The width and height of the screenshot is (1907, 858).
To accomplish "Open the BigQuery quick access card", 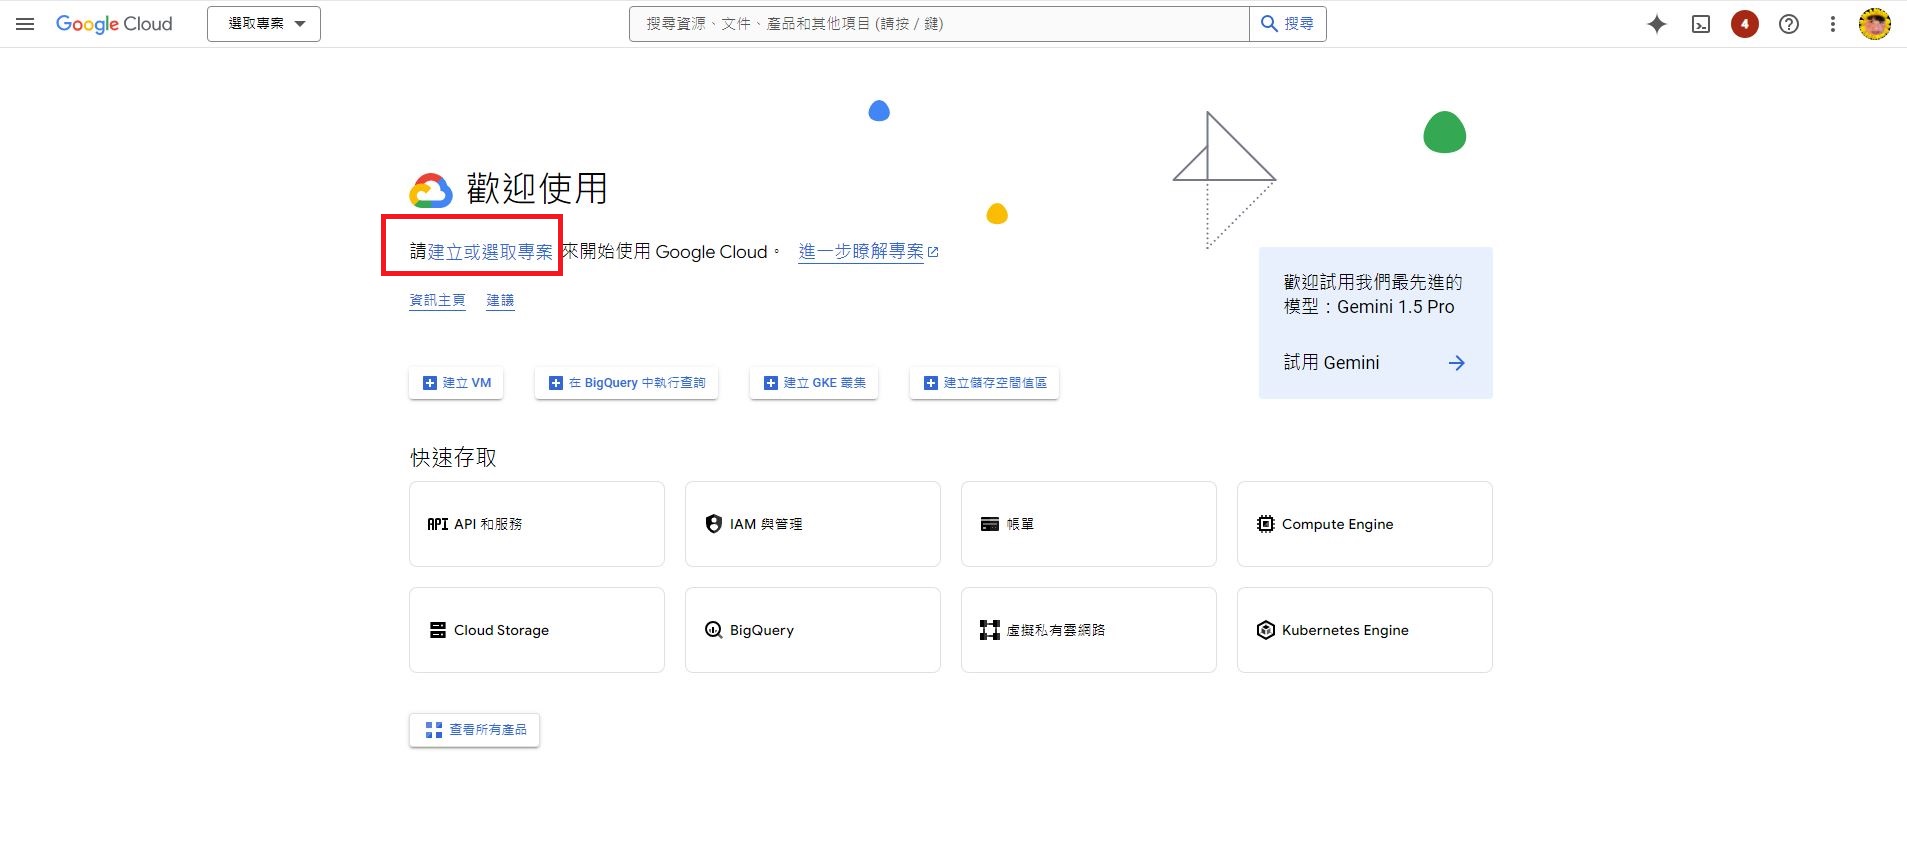I will pyautogui.click(x=813, y=630).
